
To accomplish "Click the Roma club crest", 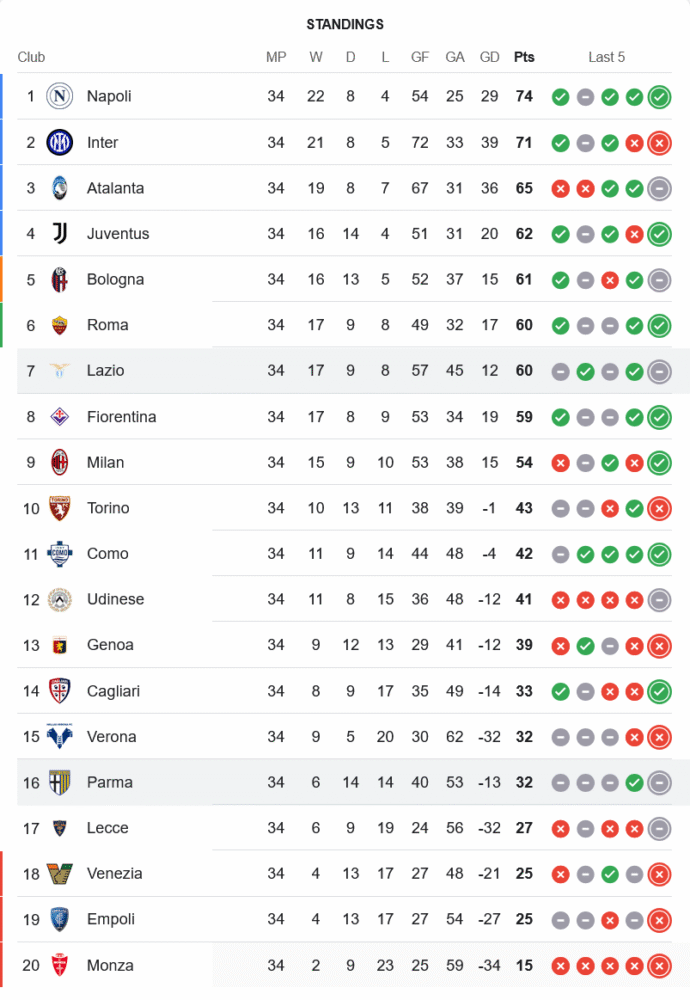I will pyautogui.click(x=60, y=325).
